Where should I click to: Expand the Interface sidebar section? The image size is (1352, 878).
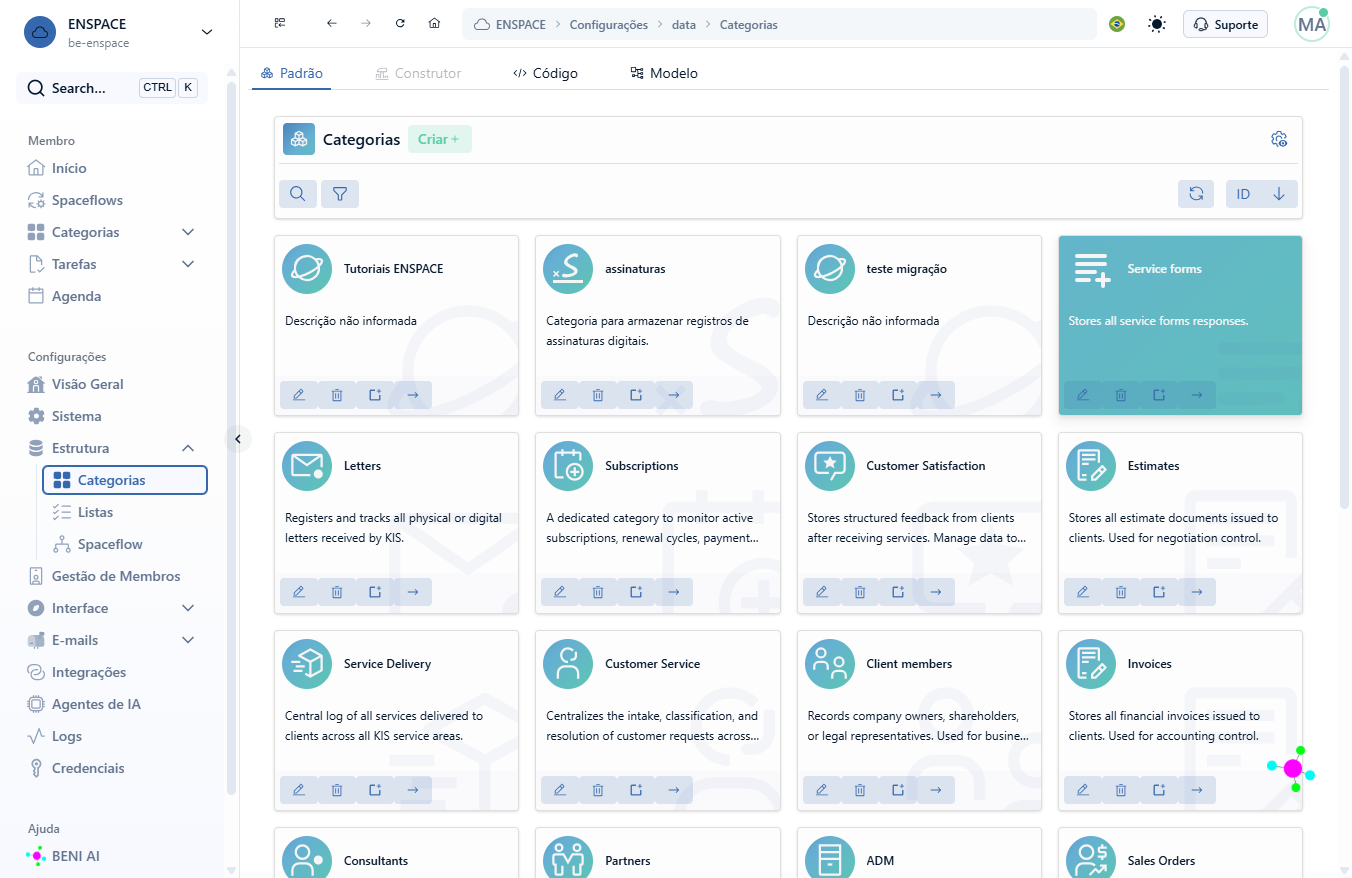click(x=188, y=608)
